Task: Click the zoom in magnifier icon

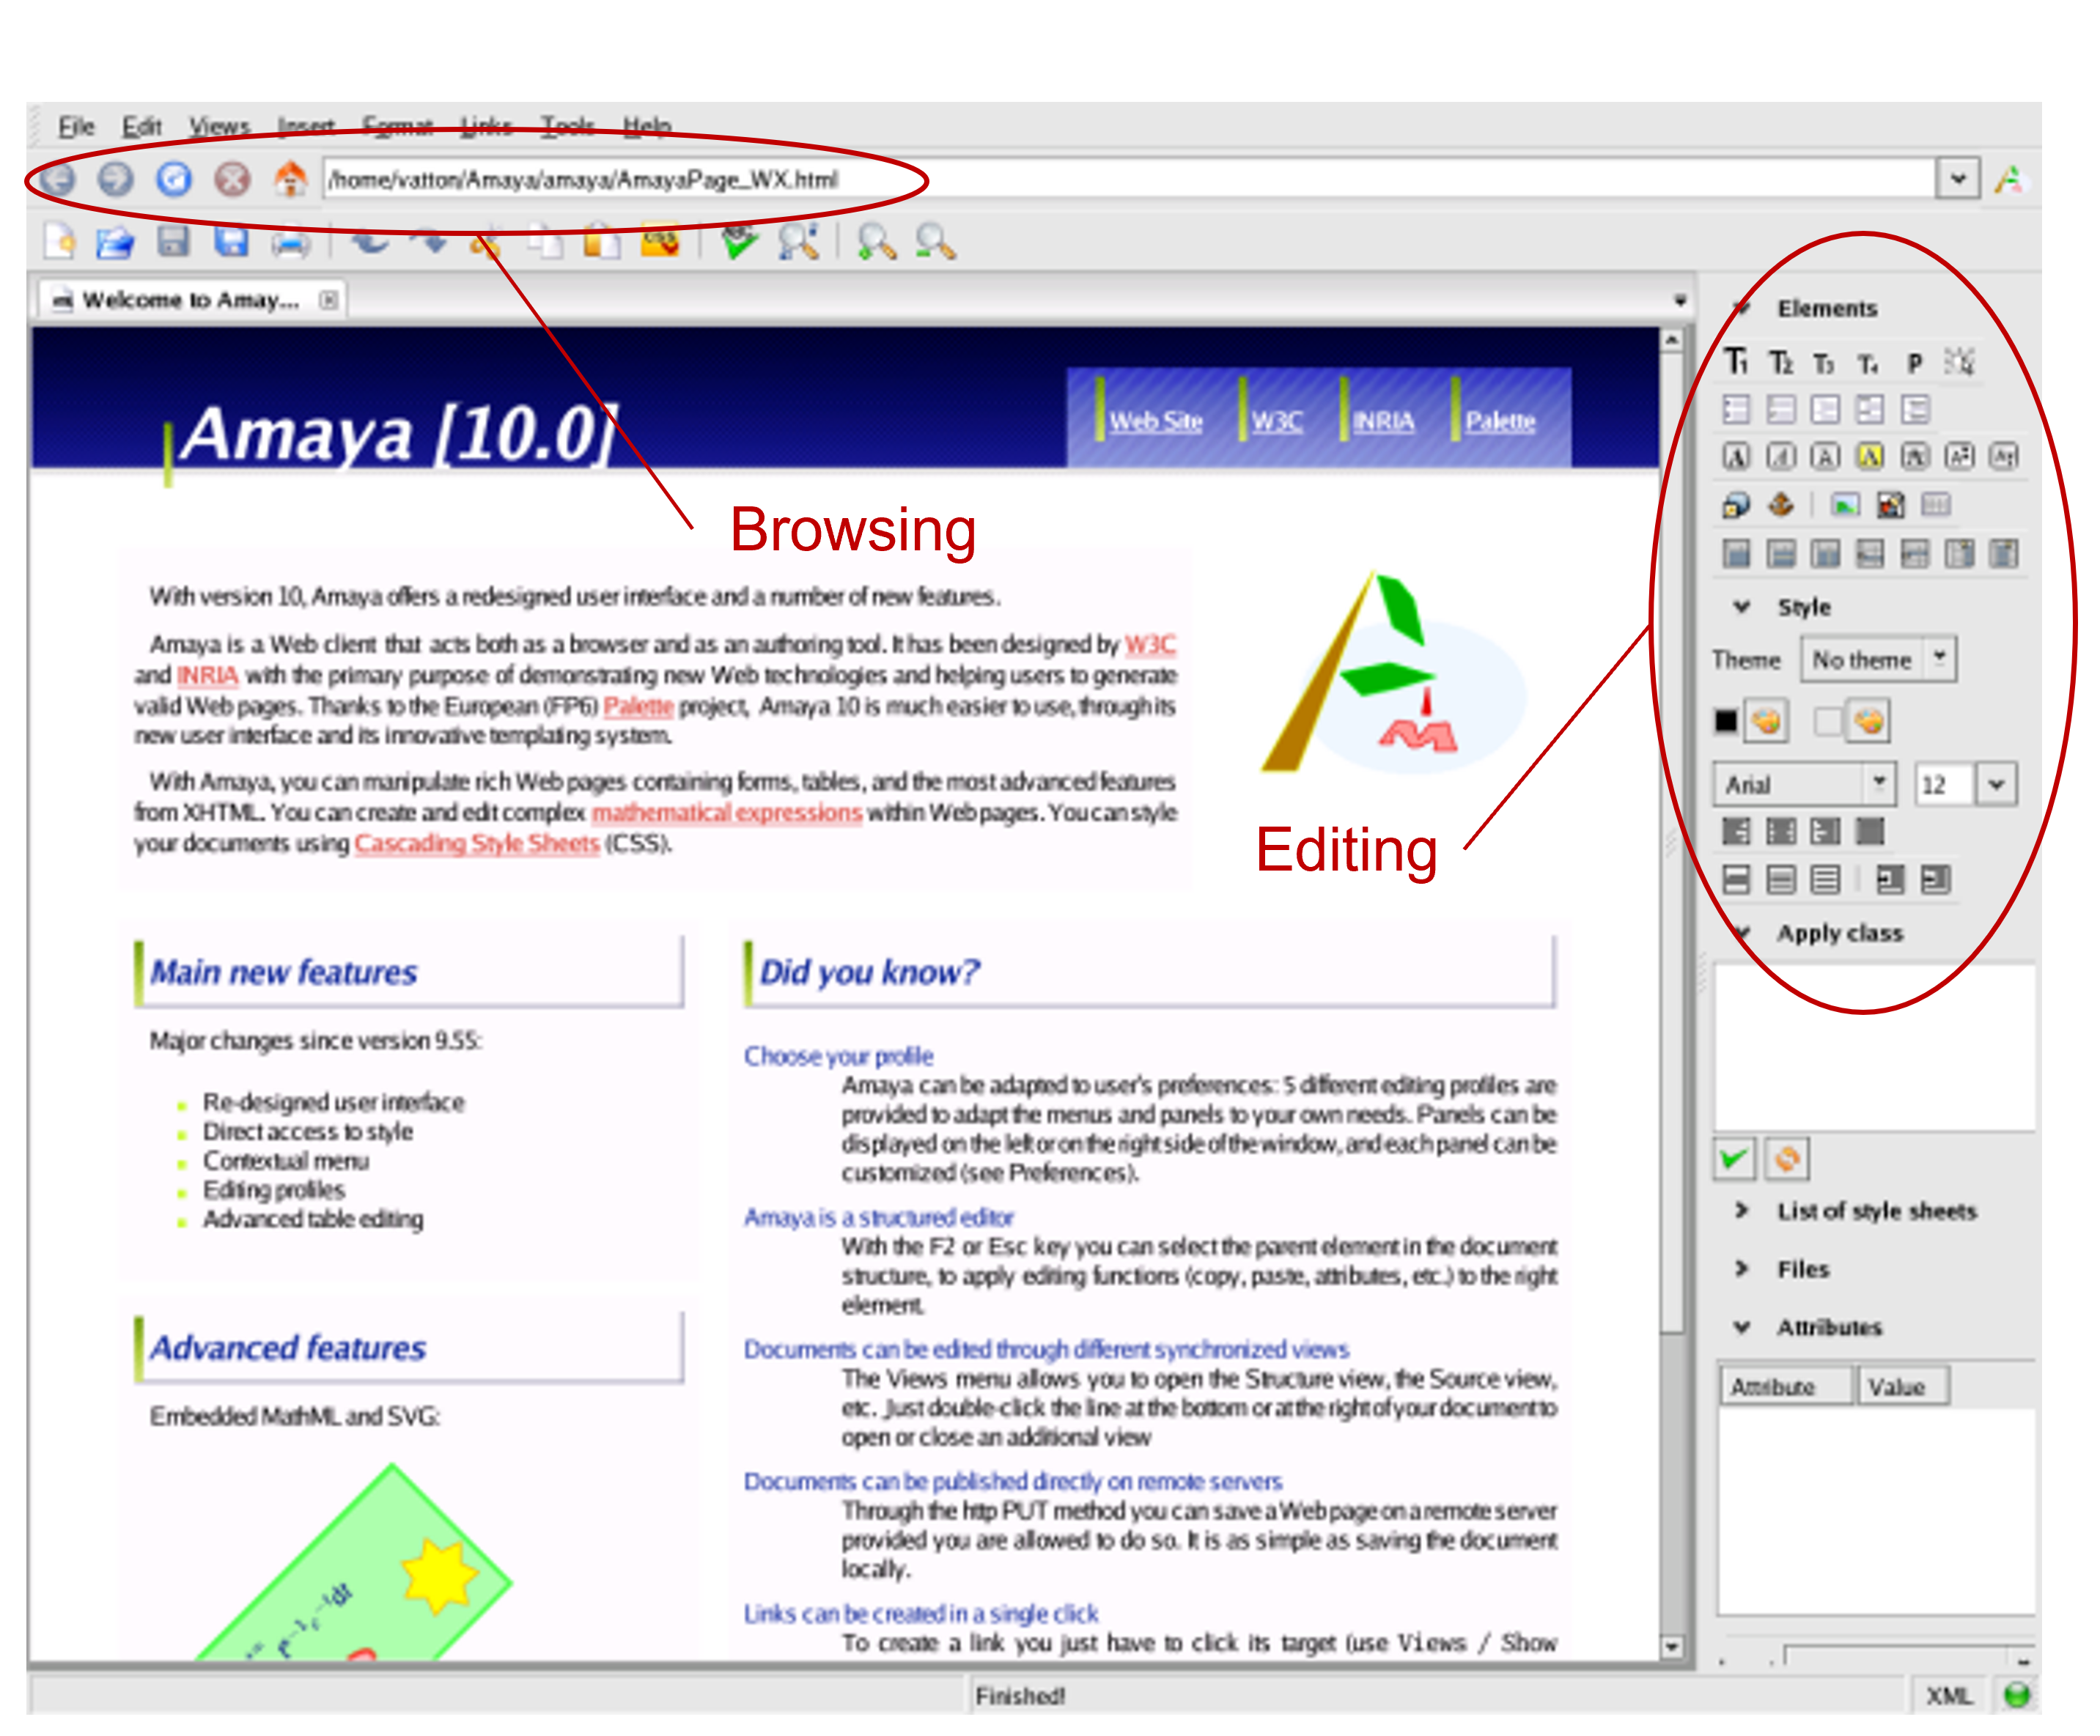Action: pos(876,242)
